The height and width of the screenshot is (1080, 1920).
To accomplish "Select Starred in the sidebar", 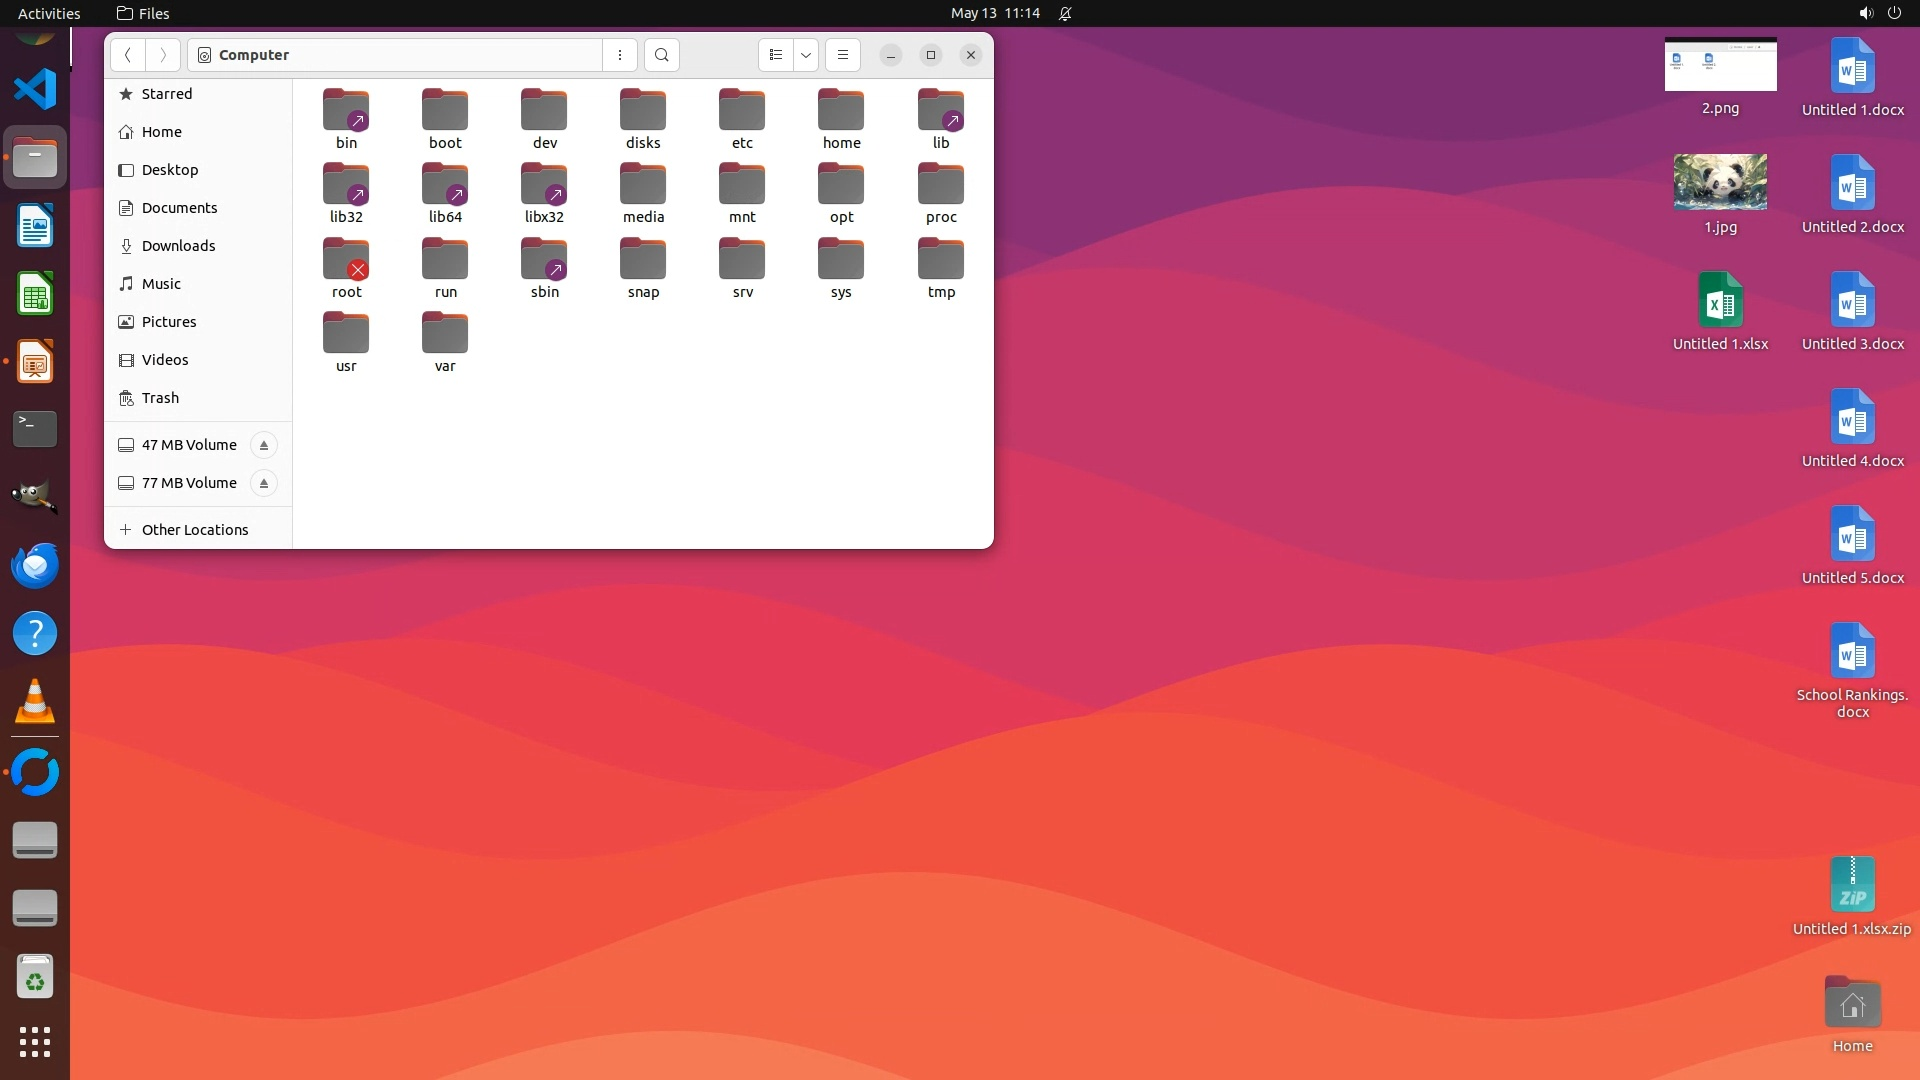I will pyautogui.click(x=166, y=94).
